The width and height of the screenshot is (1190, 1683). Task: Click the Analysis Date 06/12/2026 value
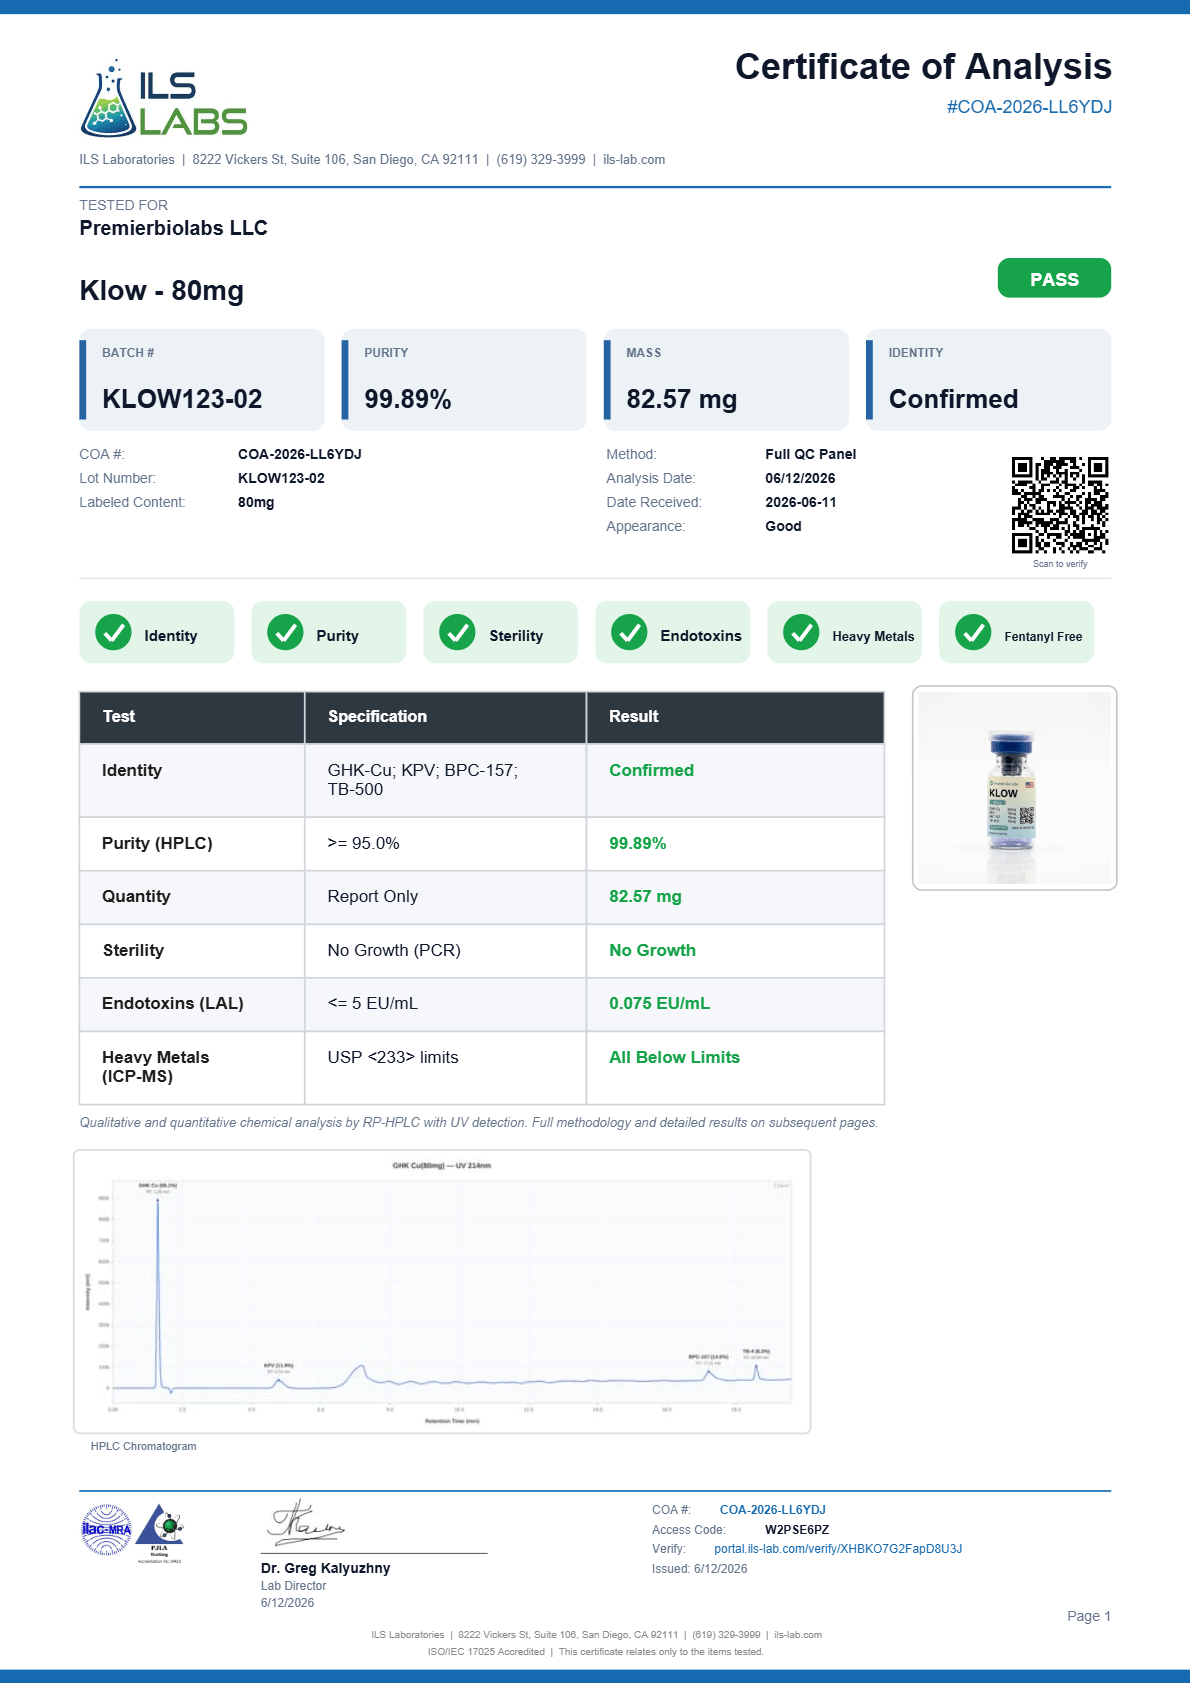(800, 478)
